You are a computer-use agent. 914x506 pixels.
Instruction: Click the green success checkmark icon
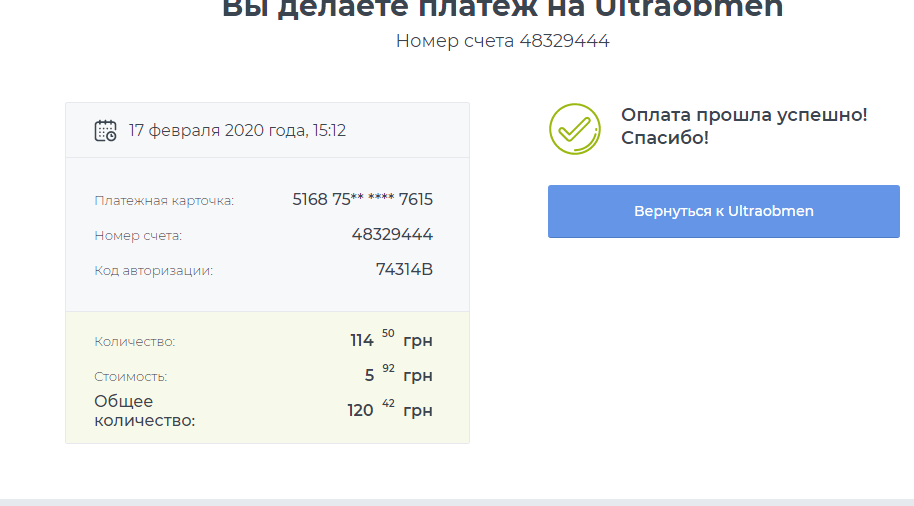pos(575,129)
